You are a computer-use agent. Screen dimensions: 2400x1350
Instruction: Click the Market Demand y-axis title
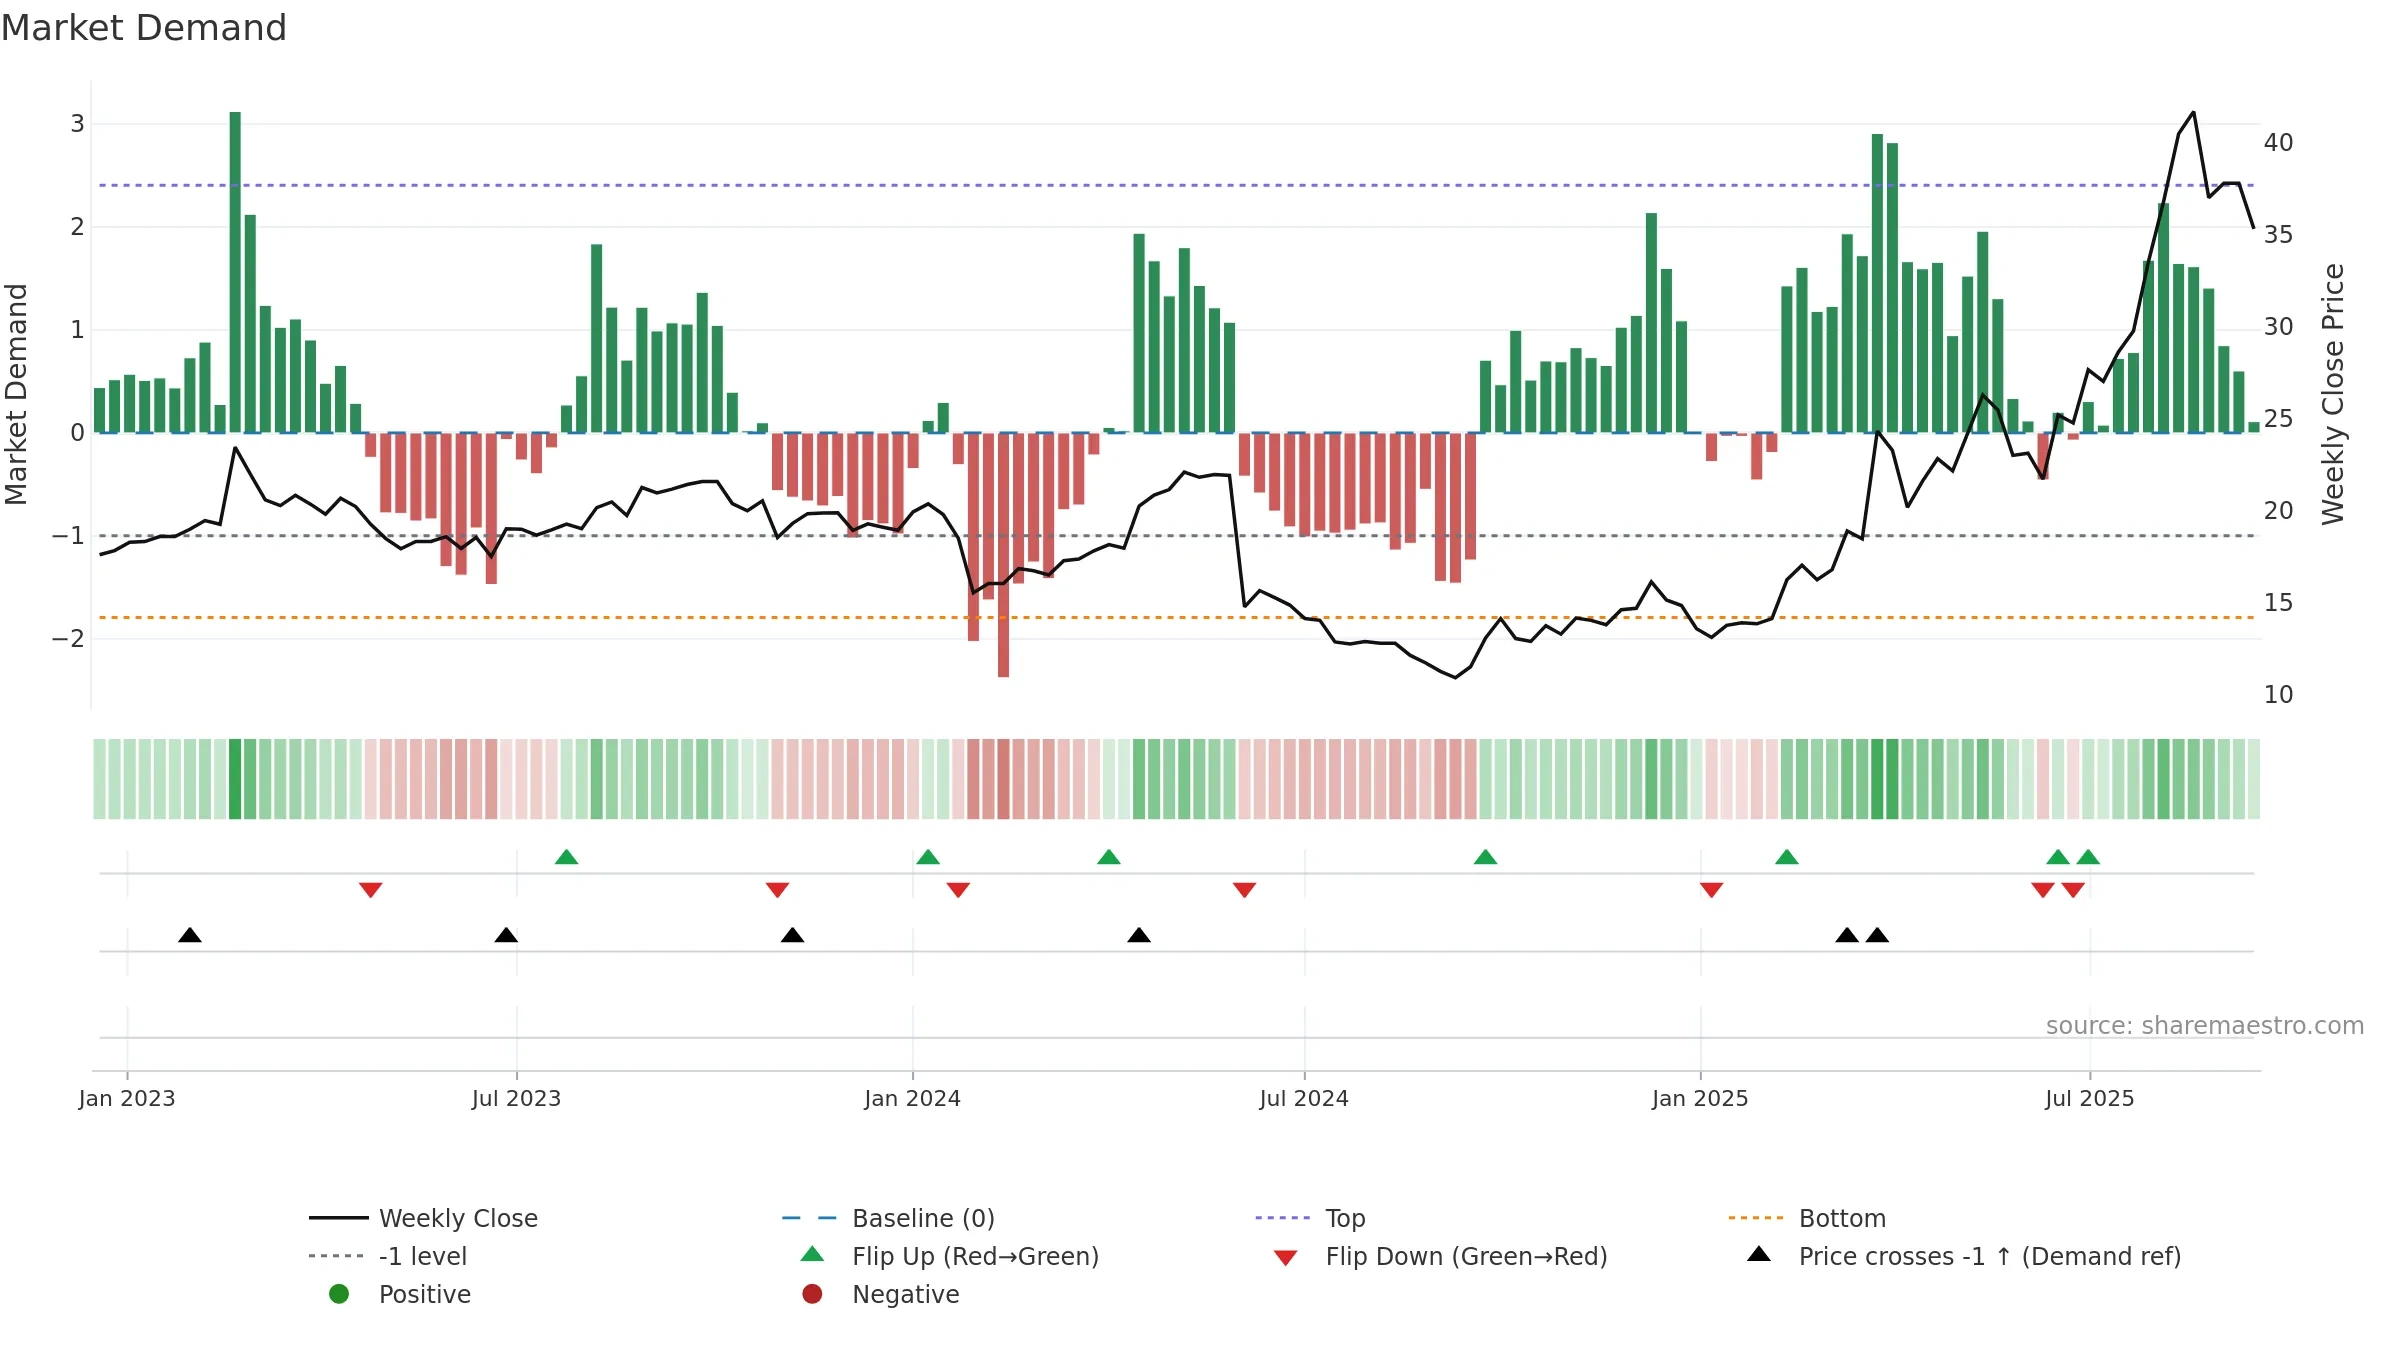[16, 394]
